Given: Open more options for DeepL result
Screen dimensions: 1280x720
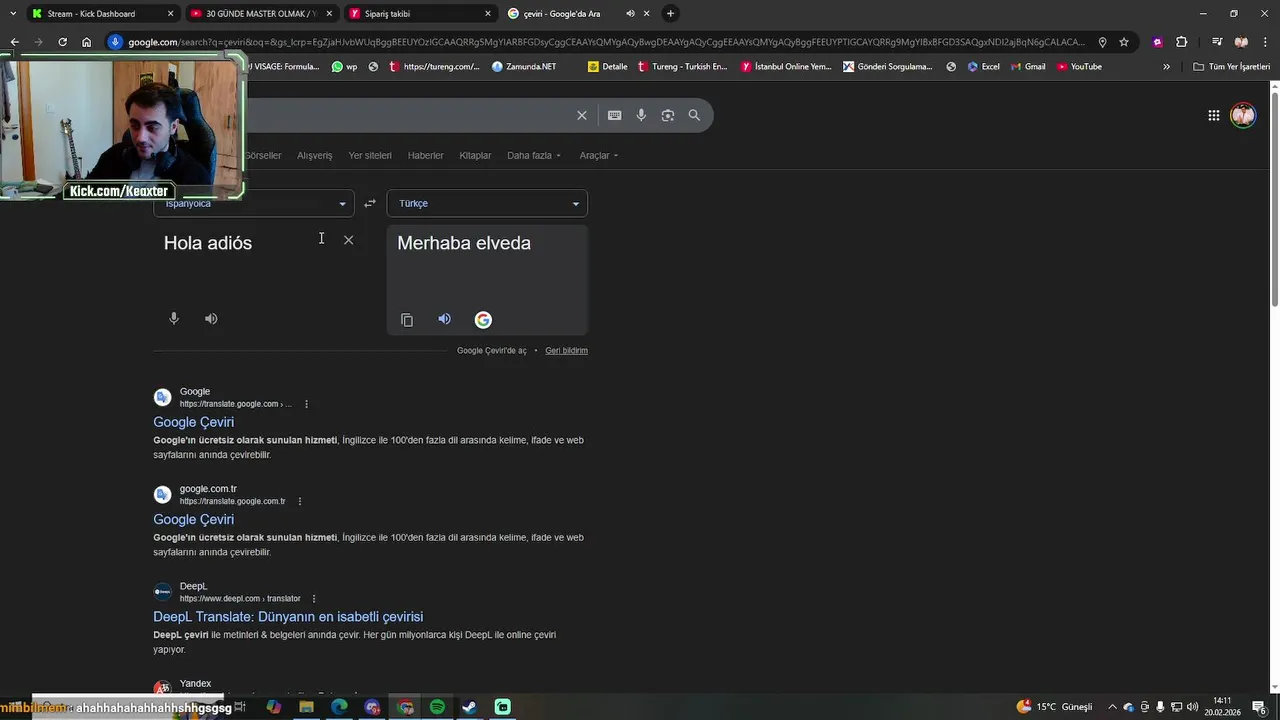Looking at the screenshot, I should pyautogui.click(x=314, y=599).
